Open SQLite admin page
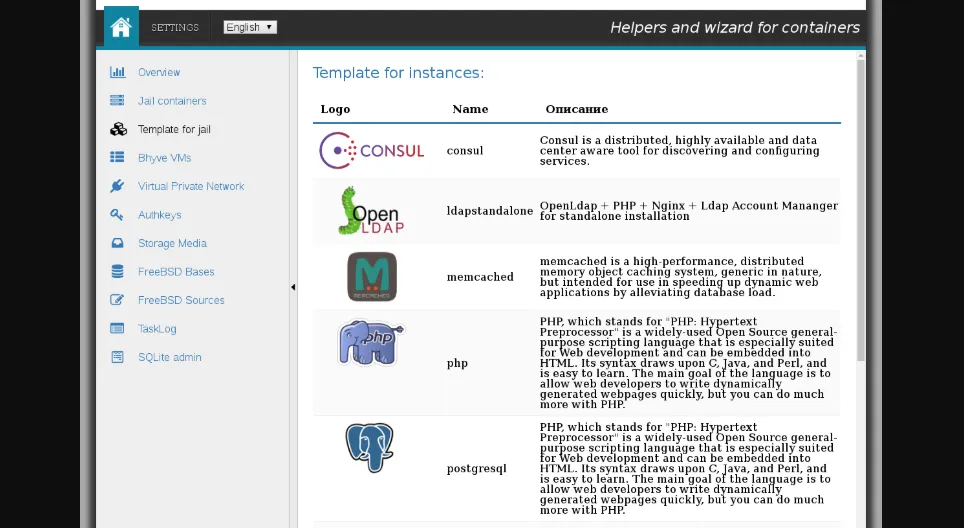This screenshot has width=964, height=528. pos(169,357)
